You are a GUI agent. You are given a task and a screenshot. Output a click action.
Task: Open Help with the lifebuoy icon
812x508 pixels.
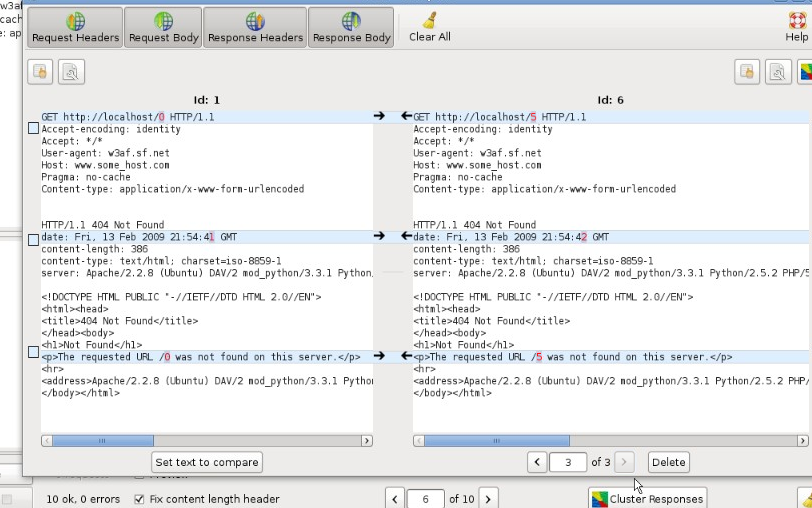click(x=796, y=27)
